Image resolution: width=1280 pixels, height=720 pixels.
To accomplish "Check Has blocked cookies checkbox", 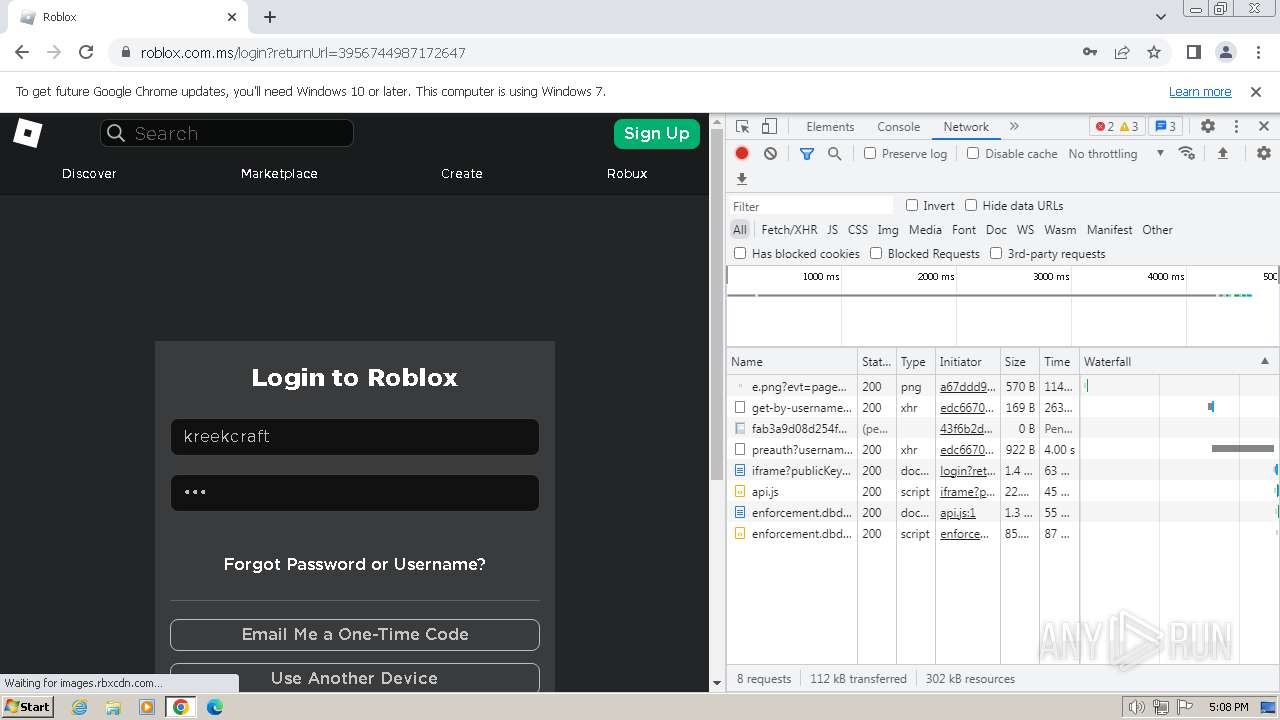I will (740, 253).
